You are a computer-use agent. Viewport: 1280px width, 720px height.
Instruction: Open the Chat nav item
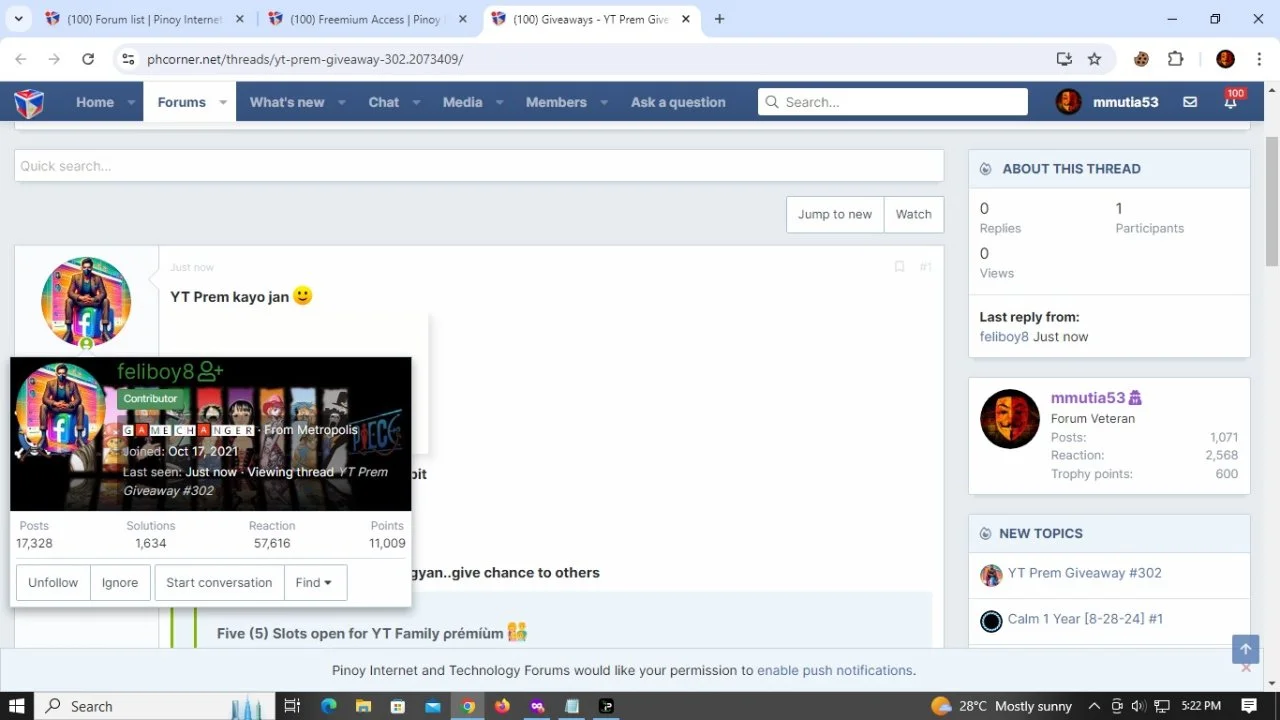384,102
